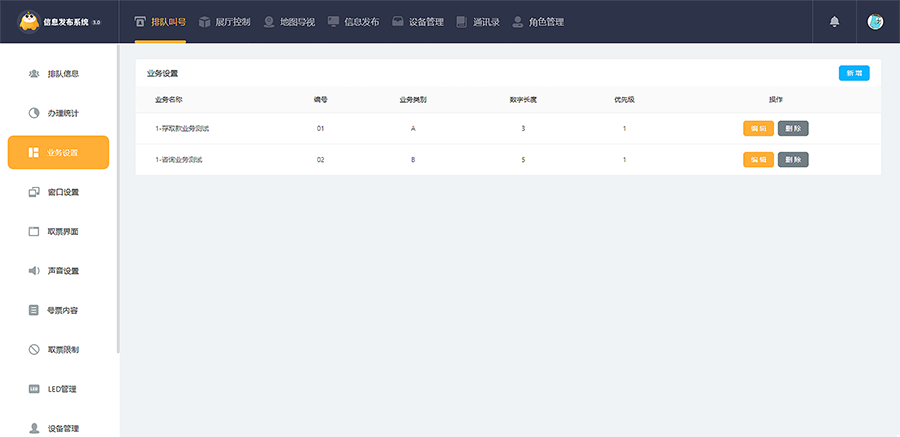This screenshot has height=437, width=900.
Task: Click 删除 for the 01 business row
Action: click(x=793, y=128)
